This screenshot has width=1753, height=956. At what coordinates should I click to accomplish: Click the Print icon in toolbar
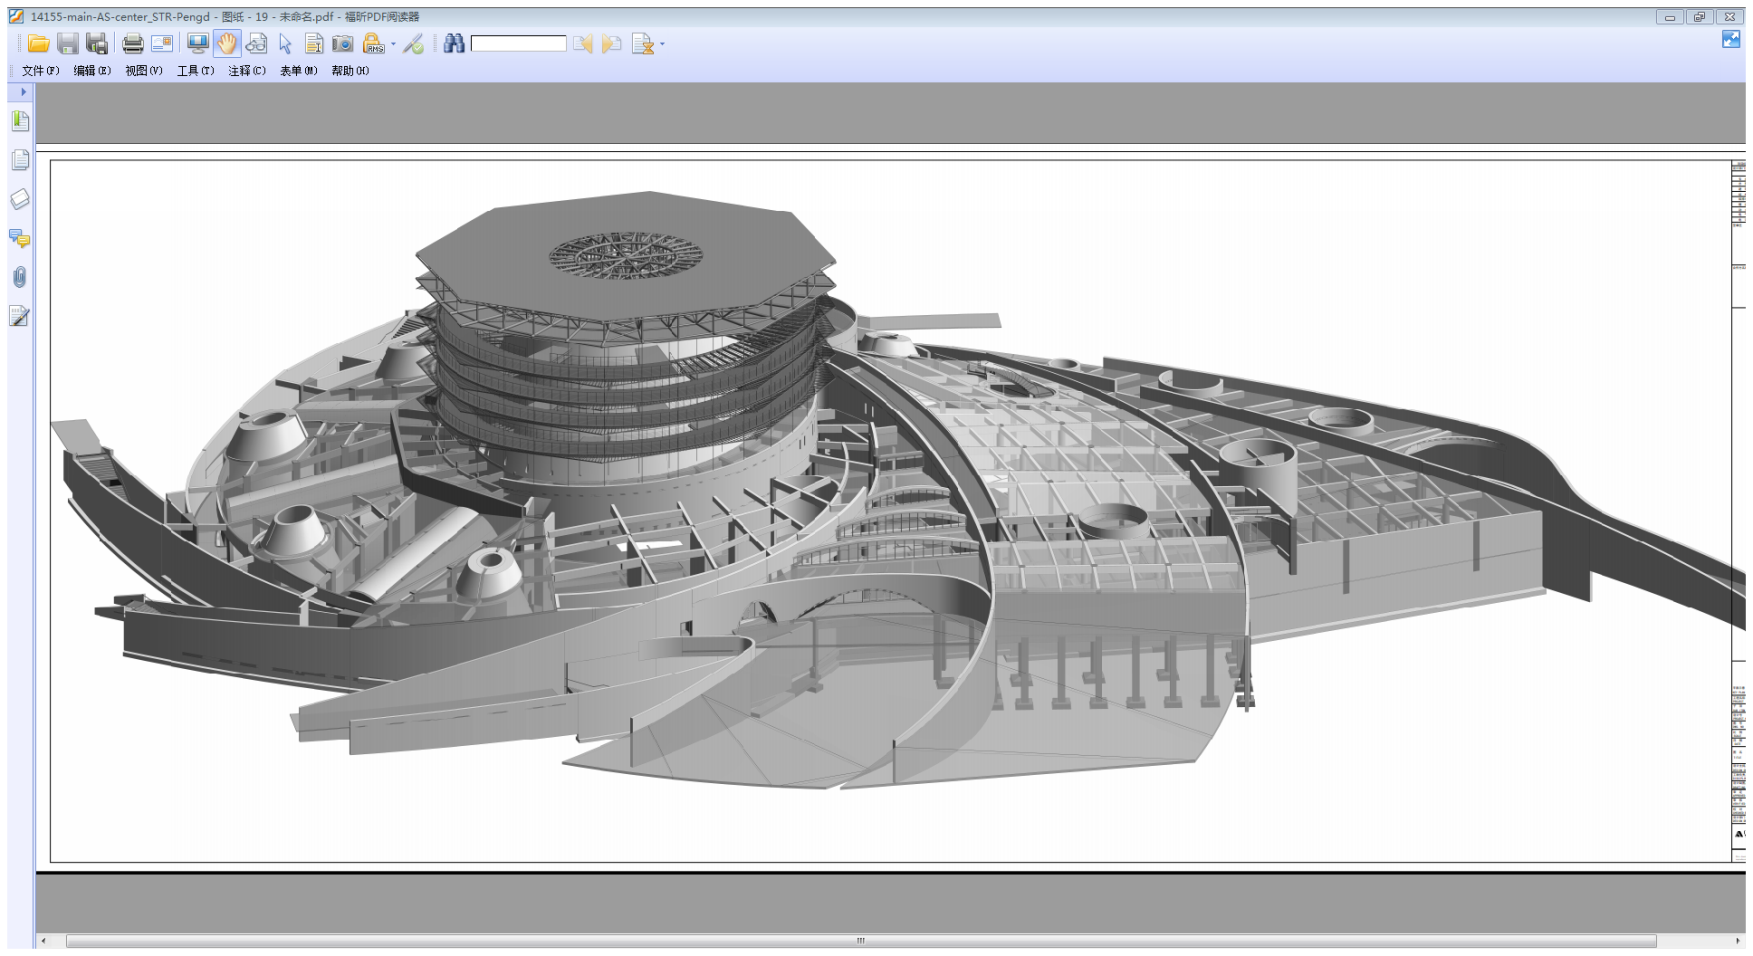click(132, 43)
